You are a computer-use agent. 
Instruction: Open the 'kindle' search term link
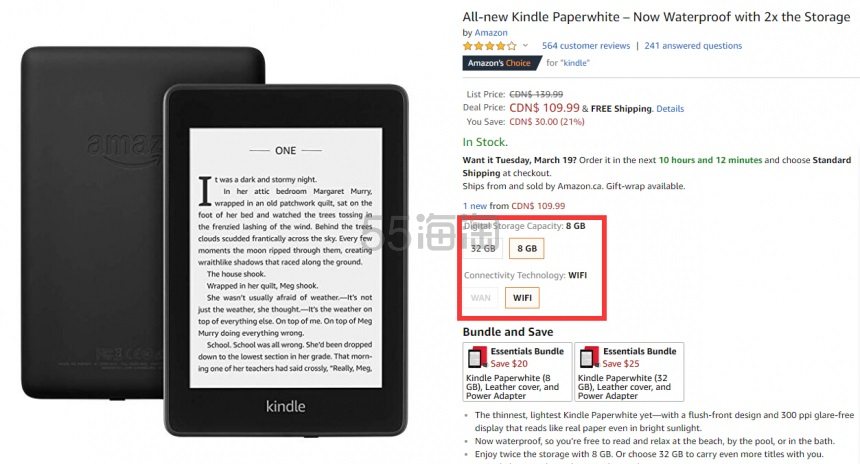point(575,63)
